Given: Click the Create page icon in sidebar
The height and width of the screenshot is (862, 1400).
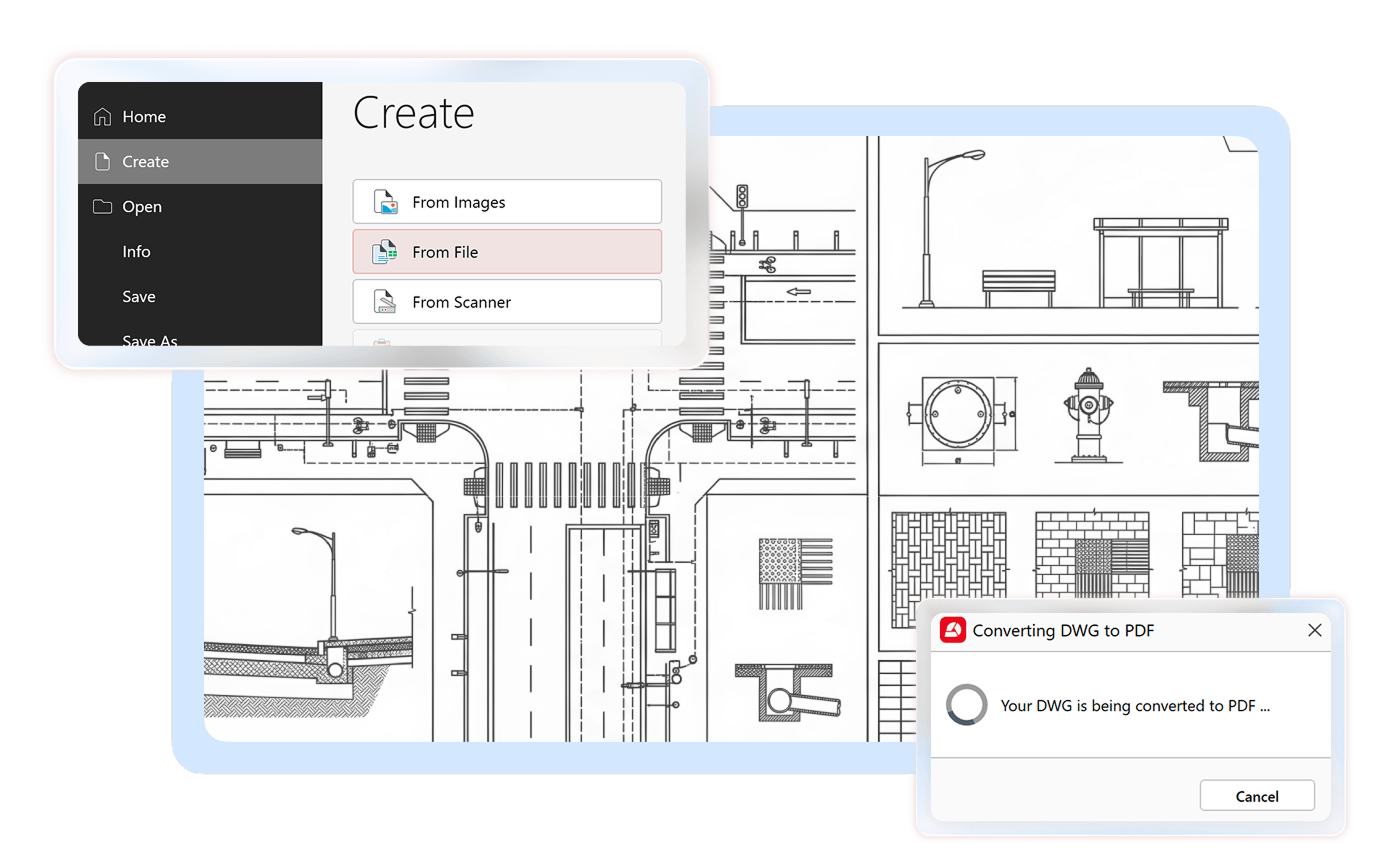Looking at the screenshot, I should pos(102,162).
